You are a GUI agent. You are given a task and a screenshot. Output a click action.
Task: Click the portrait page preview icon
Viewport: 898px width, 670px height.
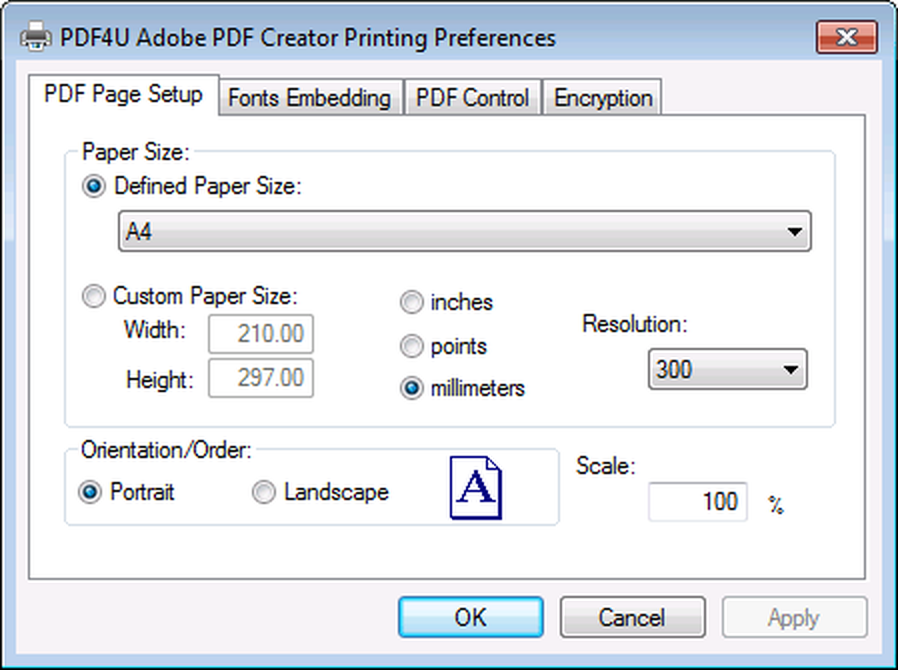(476, 488)
